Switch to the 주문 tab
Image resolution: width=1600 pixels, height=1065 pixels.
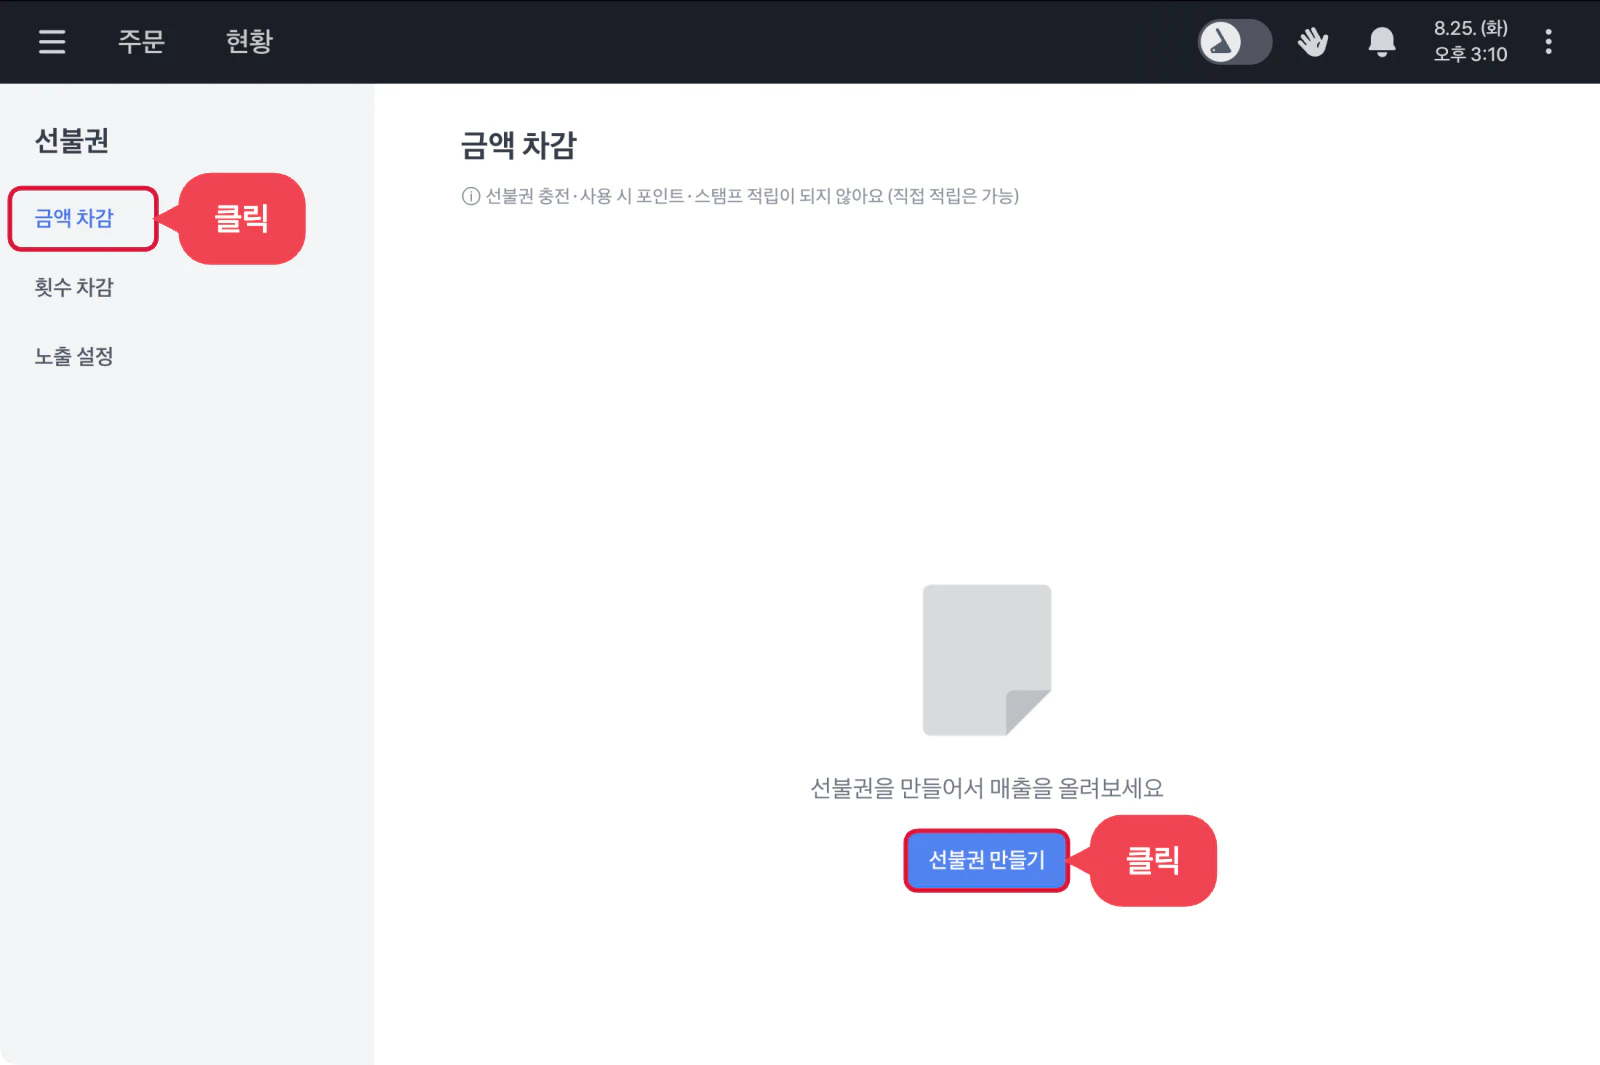point(141,41)
